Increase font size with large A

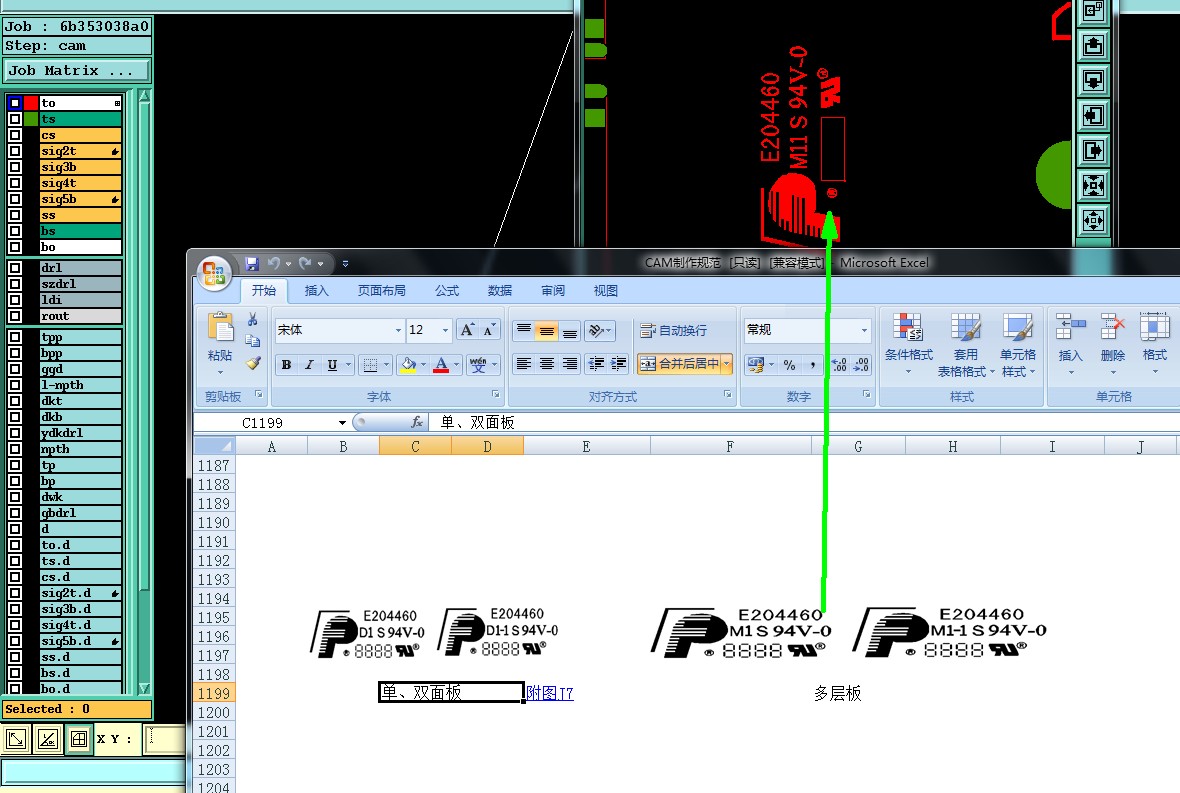click(x=467, y=330)
